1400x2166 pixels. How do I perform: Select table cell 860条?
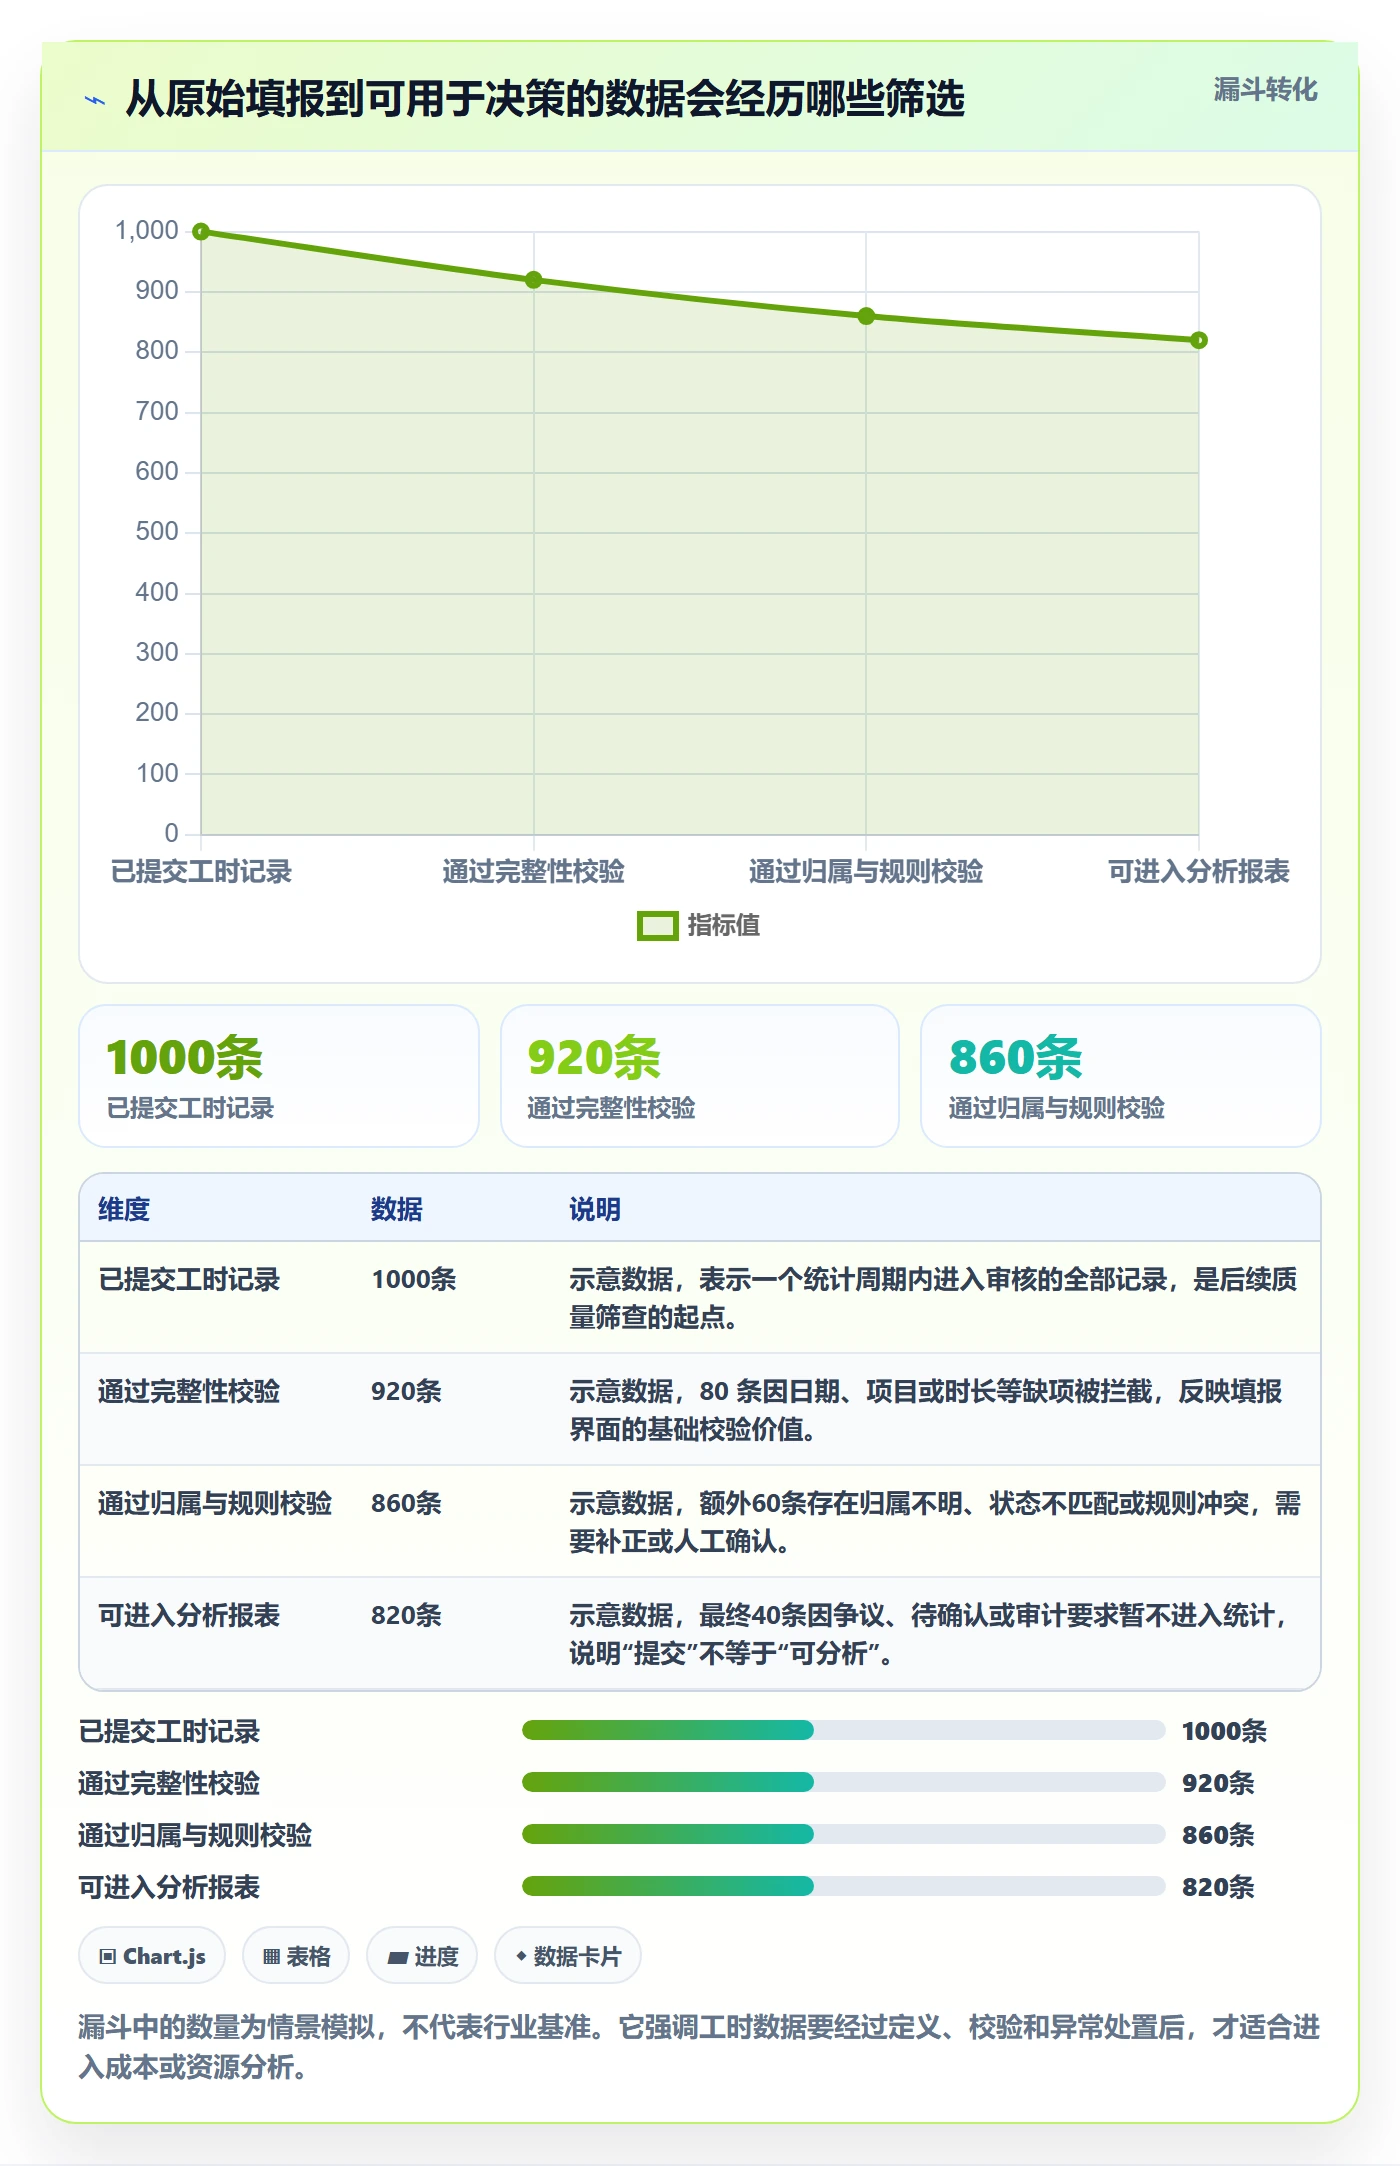pyautogui.click(x=406, y=1504)
